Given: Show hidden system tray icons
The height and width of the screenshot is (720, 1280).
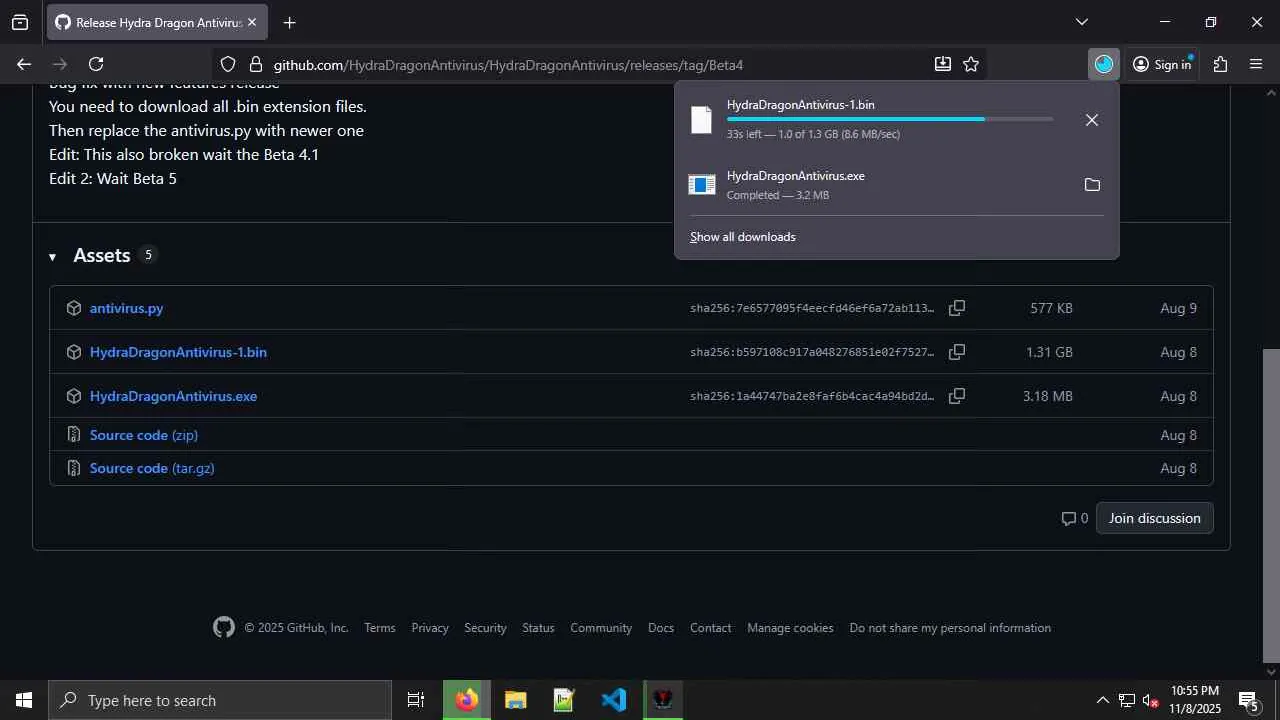Looking at the screenshot, I should [1102, 700].
